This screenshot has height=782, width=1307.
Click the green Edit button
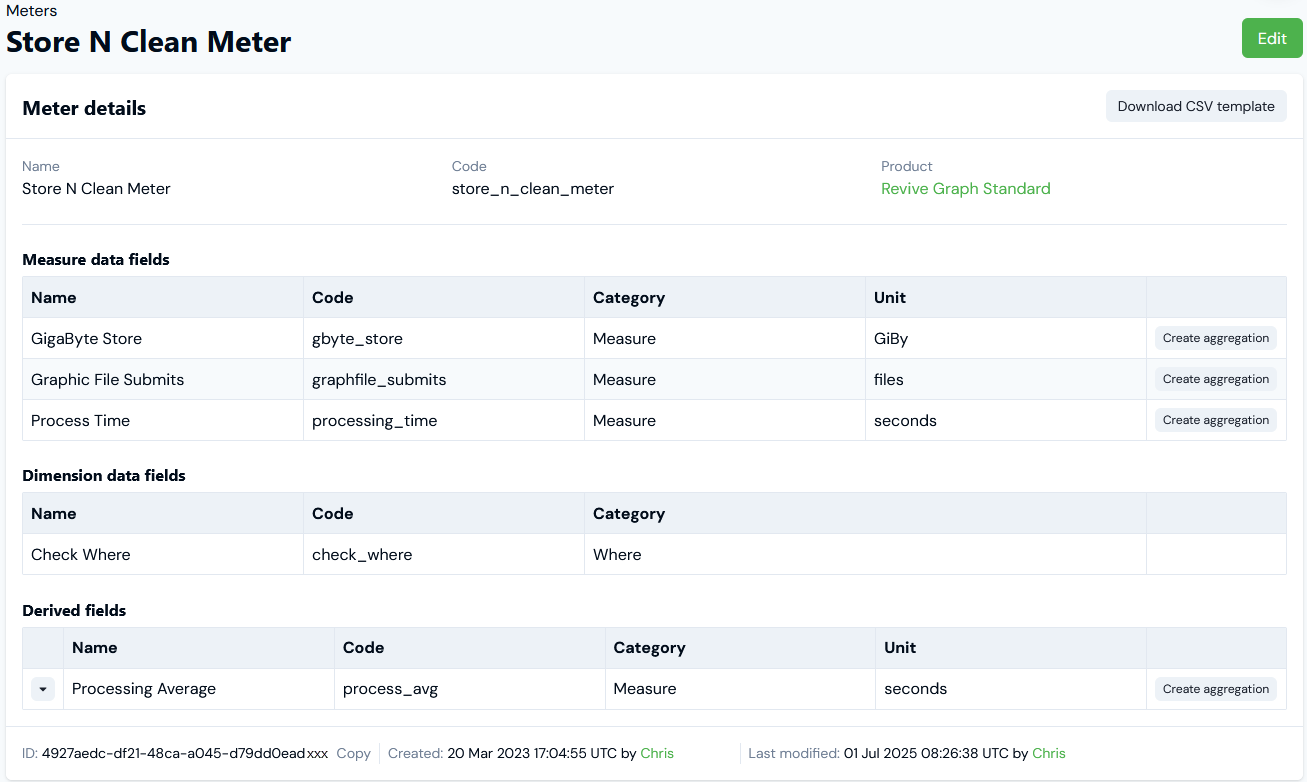click(x=1272, y=38)
